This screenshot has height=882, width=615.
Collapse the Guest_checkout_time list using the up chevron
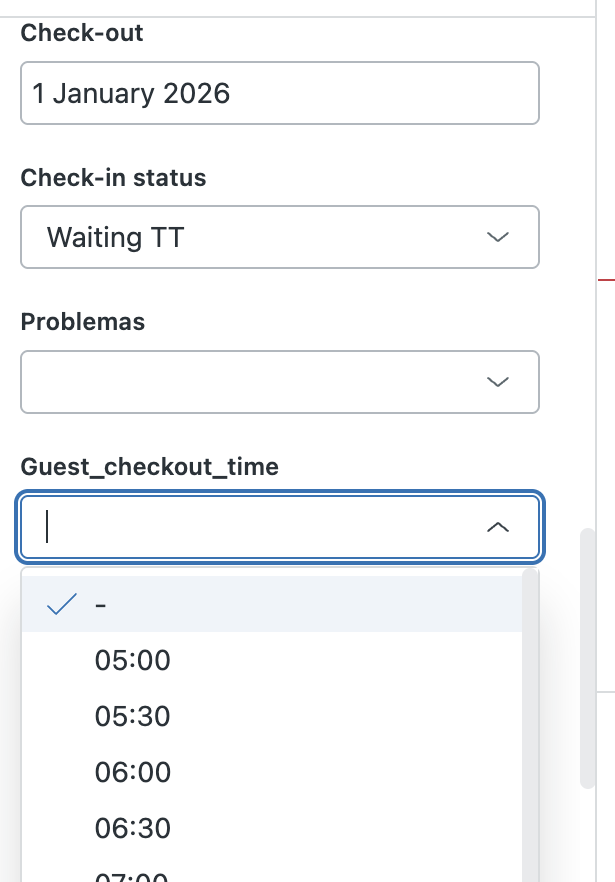point(497,526)
